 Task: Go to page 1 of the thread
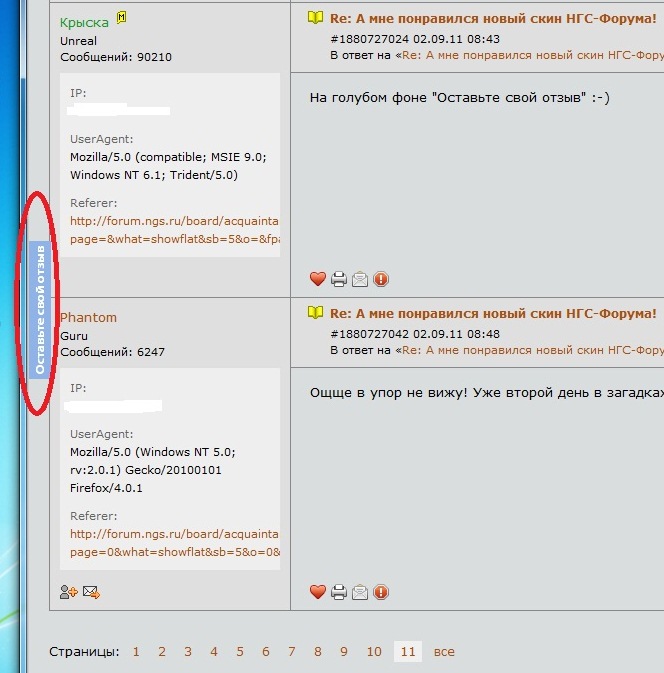(136, 652)
